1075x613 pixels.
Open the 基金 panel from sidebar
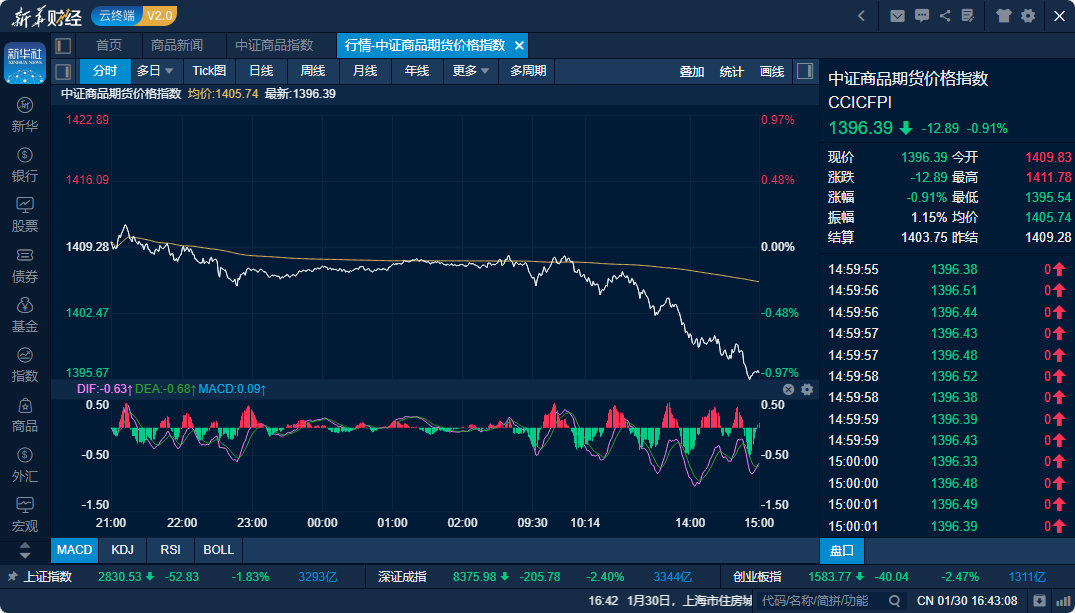pos(24,315)
